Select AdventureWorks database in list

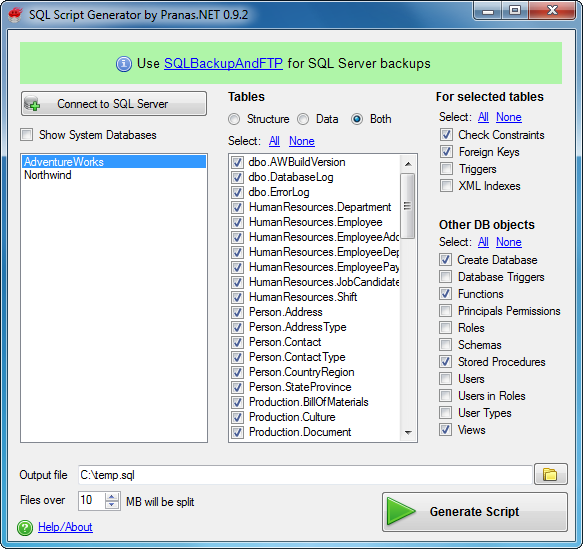pyautogui.click(x=114, y=162)
